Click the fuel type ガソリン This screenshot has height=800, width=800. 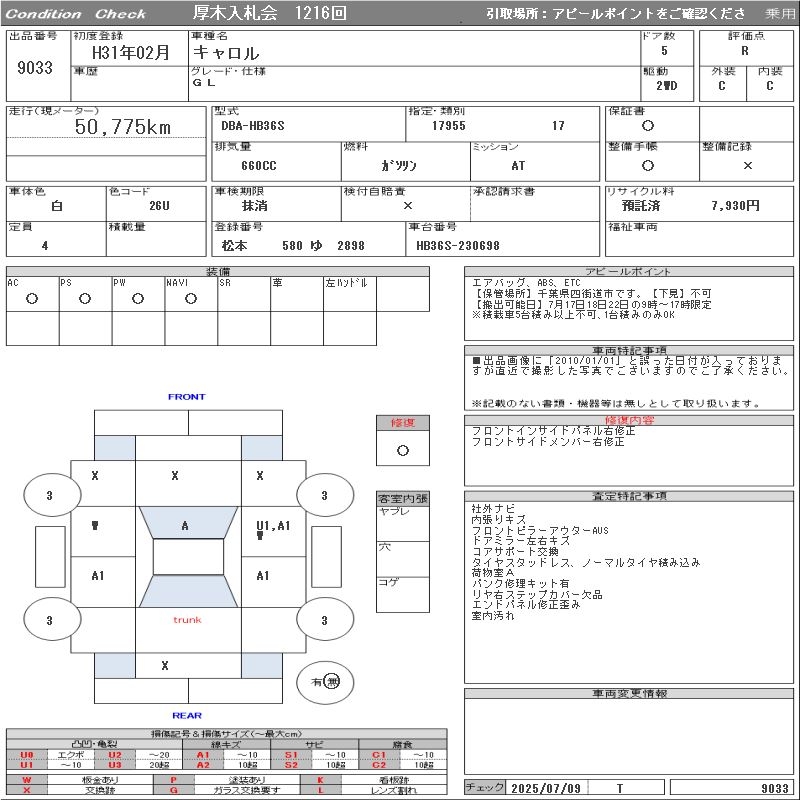pyautogui.click(x=398, y=166)
